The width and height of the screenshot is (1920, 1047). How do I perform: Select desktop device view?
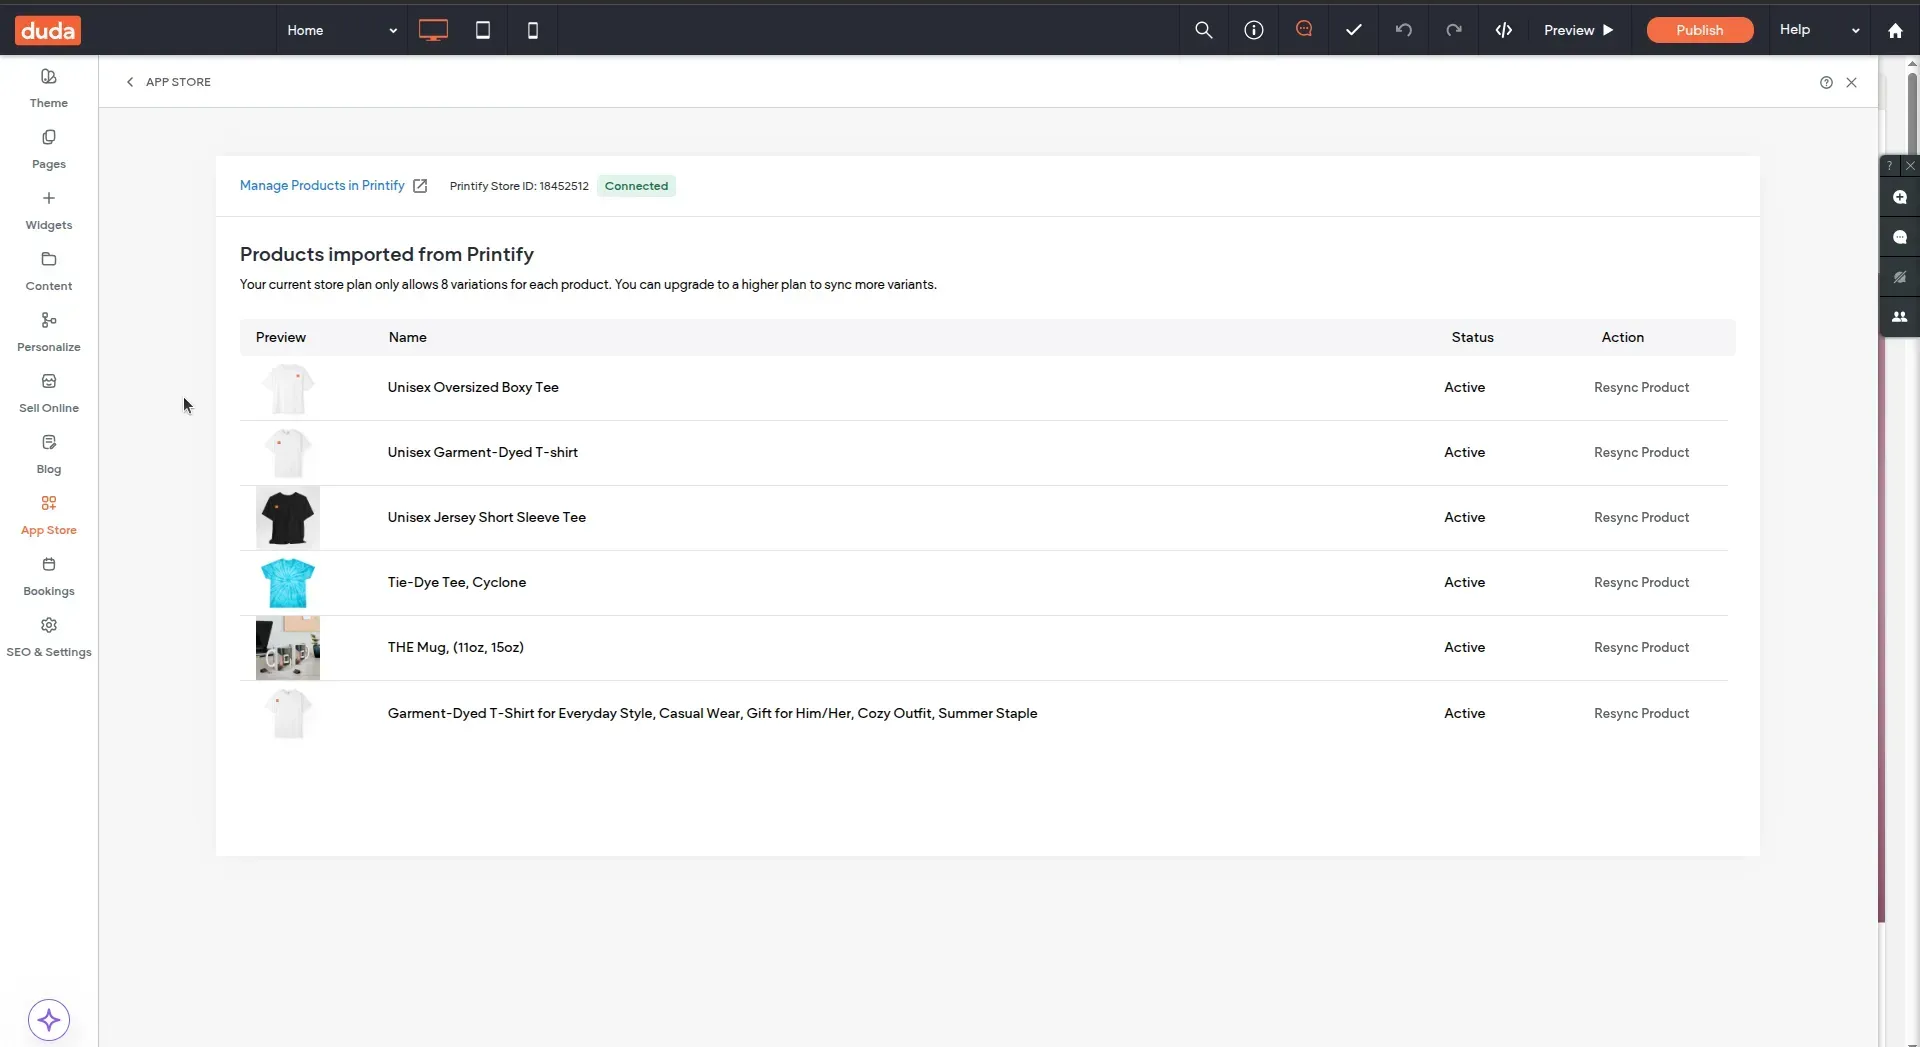[433, 30]
